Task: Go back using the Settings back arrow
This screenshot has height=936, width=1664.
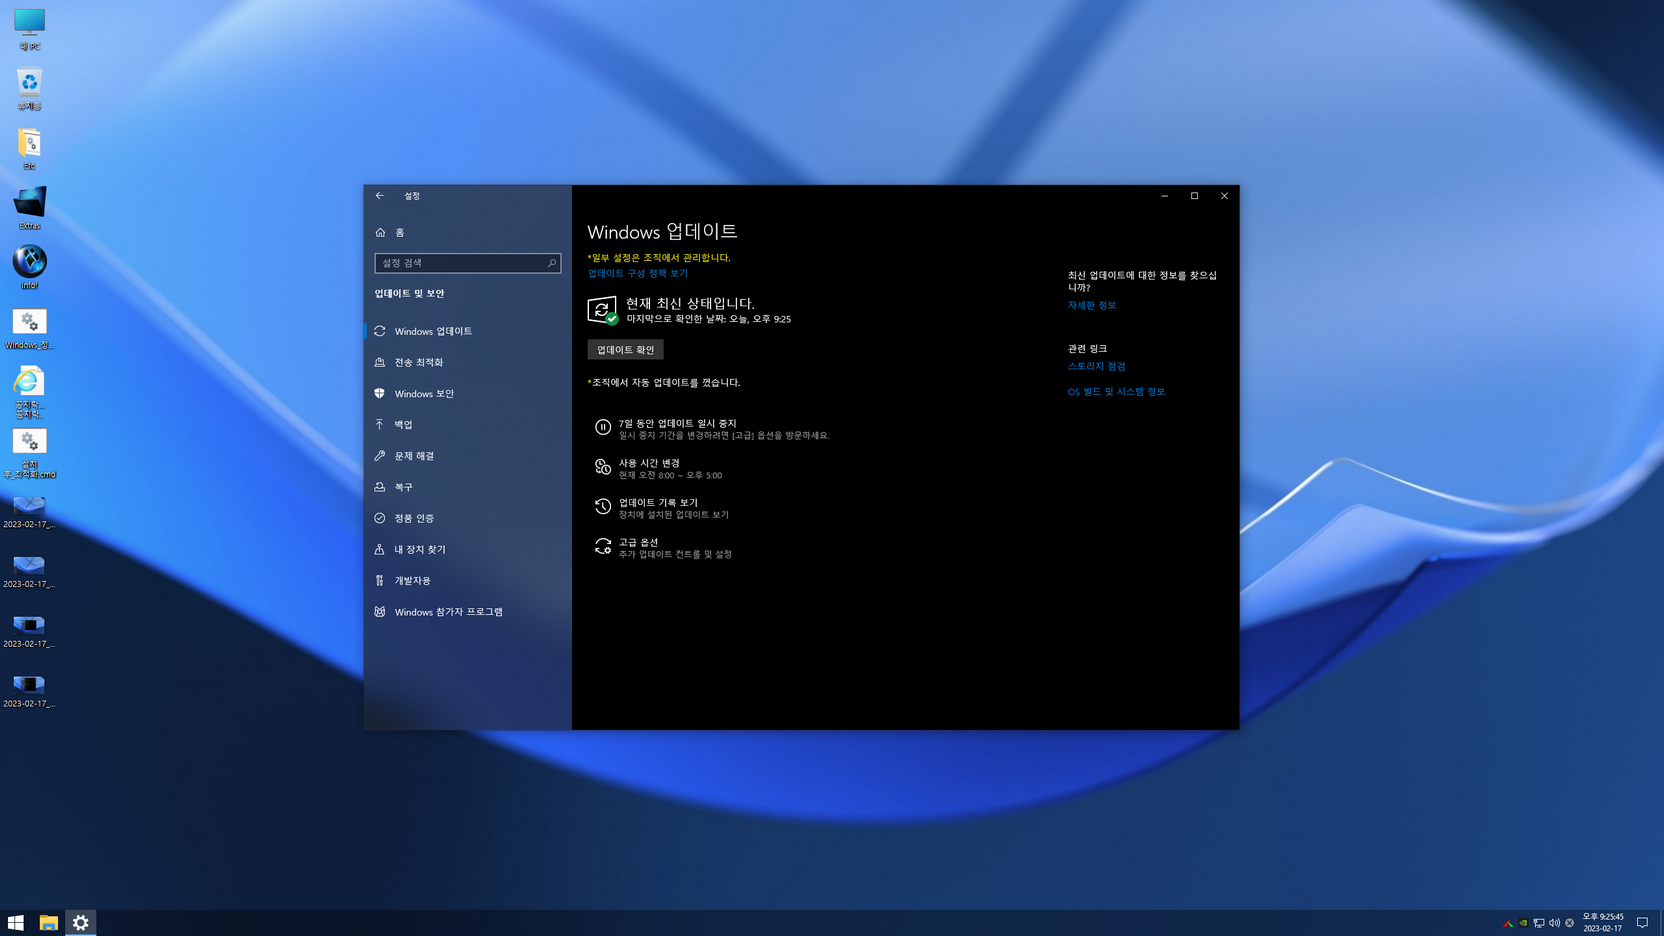Action: [380, 196]
